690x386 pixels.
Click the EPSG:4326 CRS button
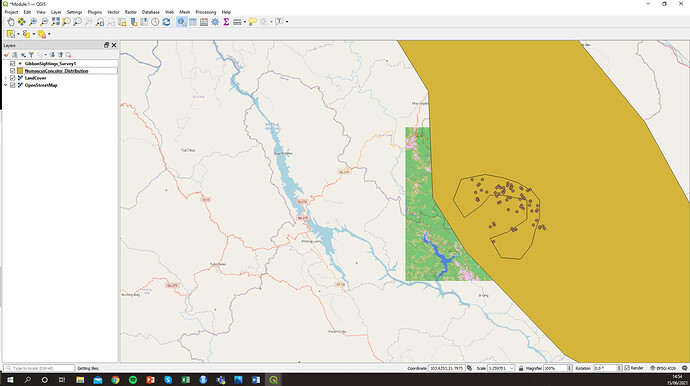pyautogui.click(x=663, y=368)
